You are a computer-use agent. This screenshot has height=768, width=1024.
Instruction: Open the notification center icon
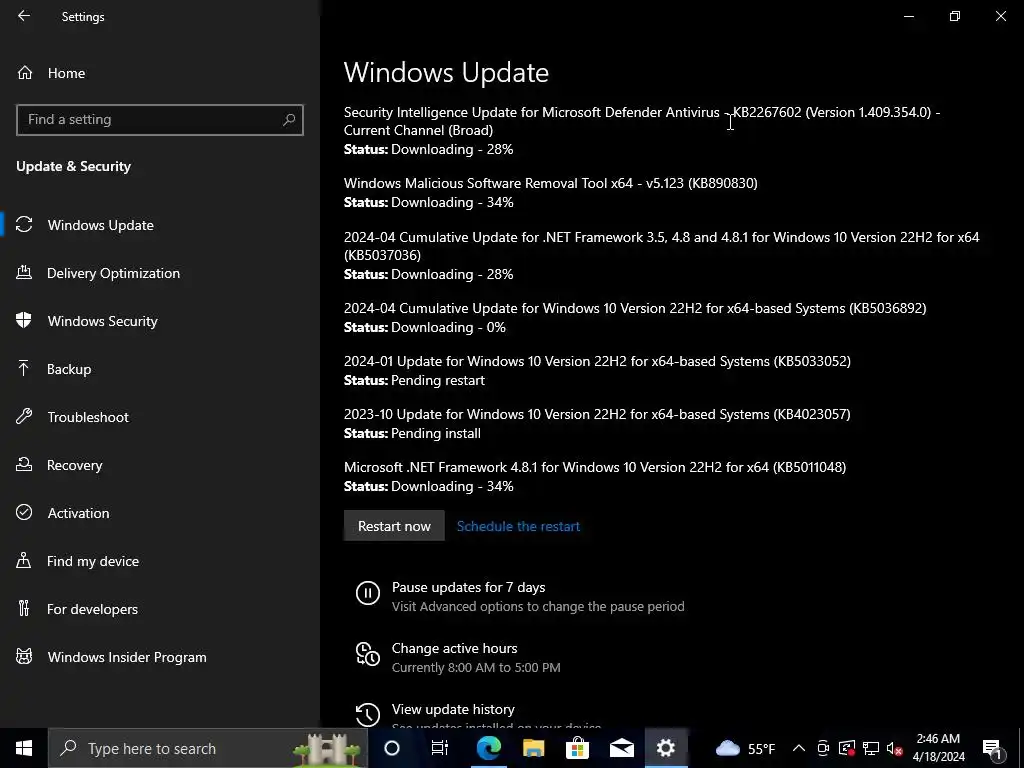pyautogui.click(x=992, y=749)
